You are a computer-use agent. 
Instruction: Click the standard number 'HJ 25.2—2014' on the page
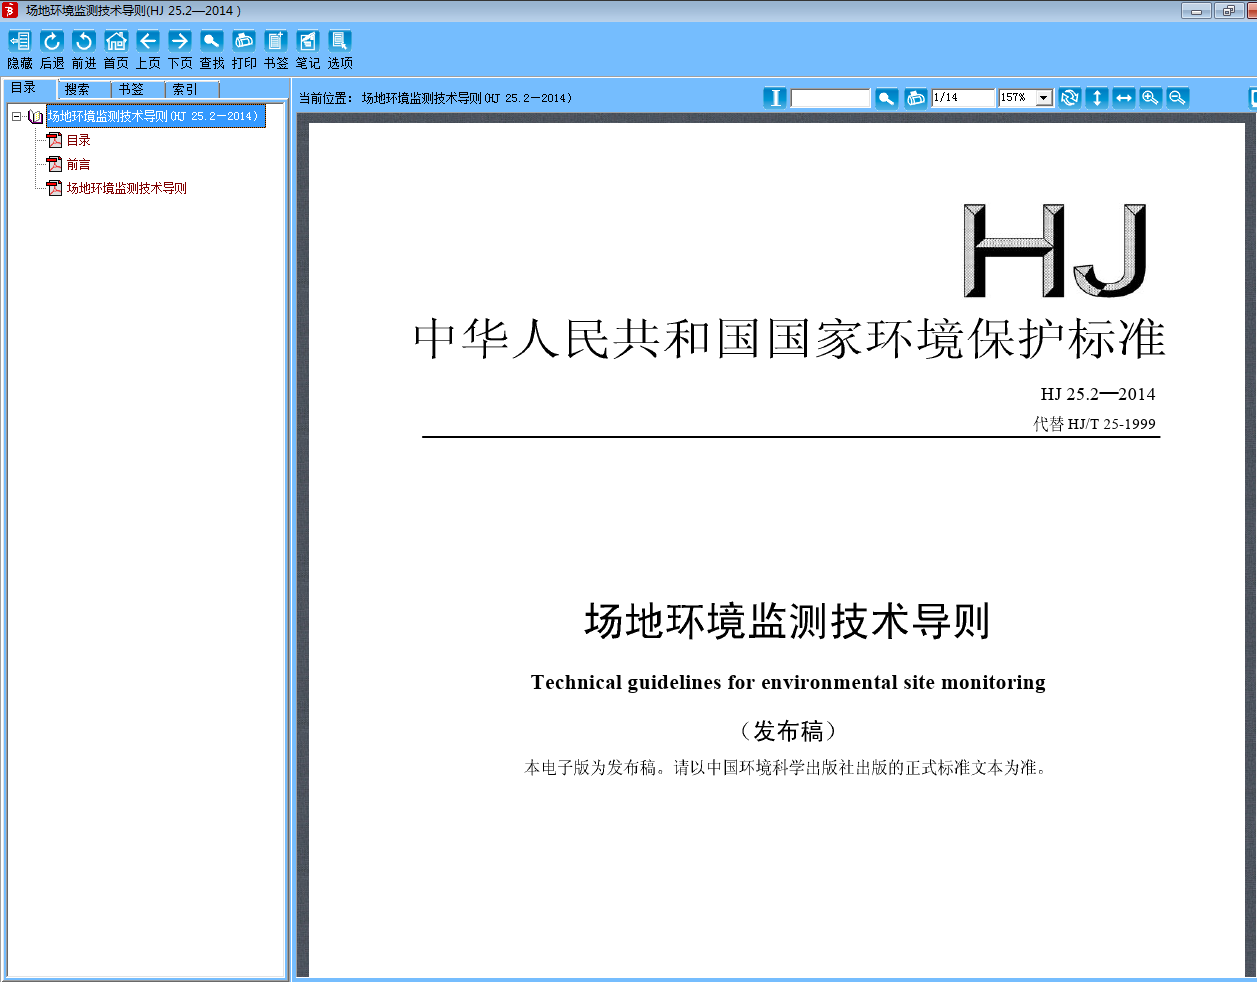1098,394
